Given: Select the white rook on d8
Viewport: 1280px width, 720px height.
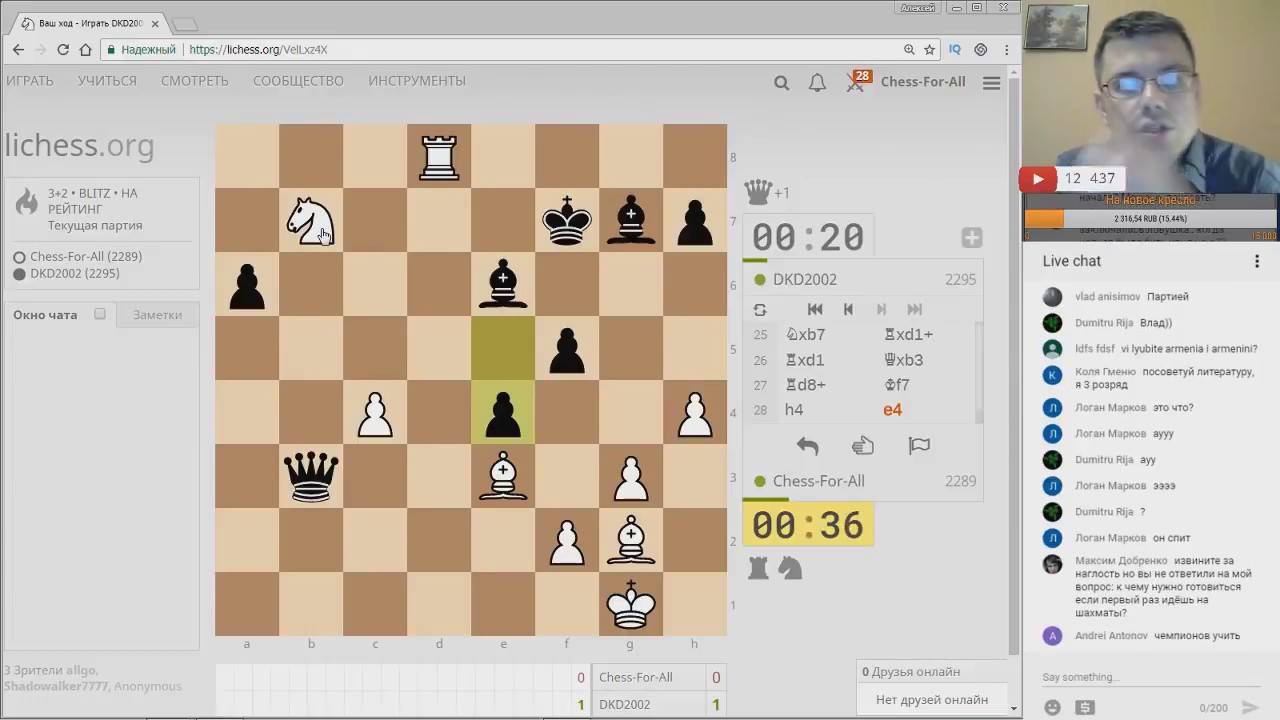Looking at the screenshot, I should (x=439, y=156).
